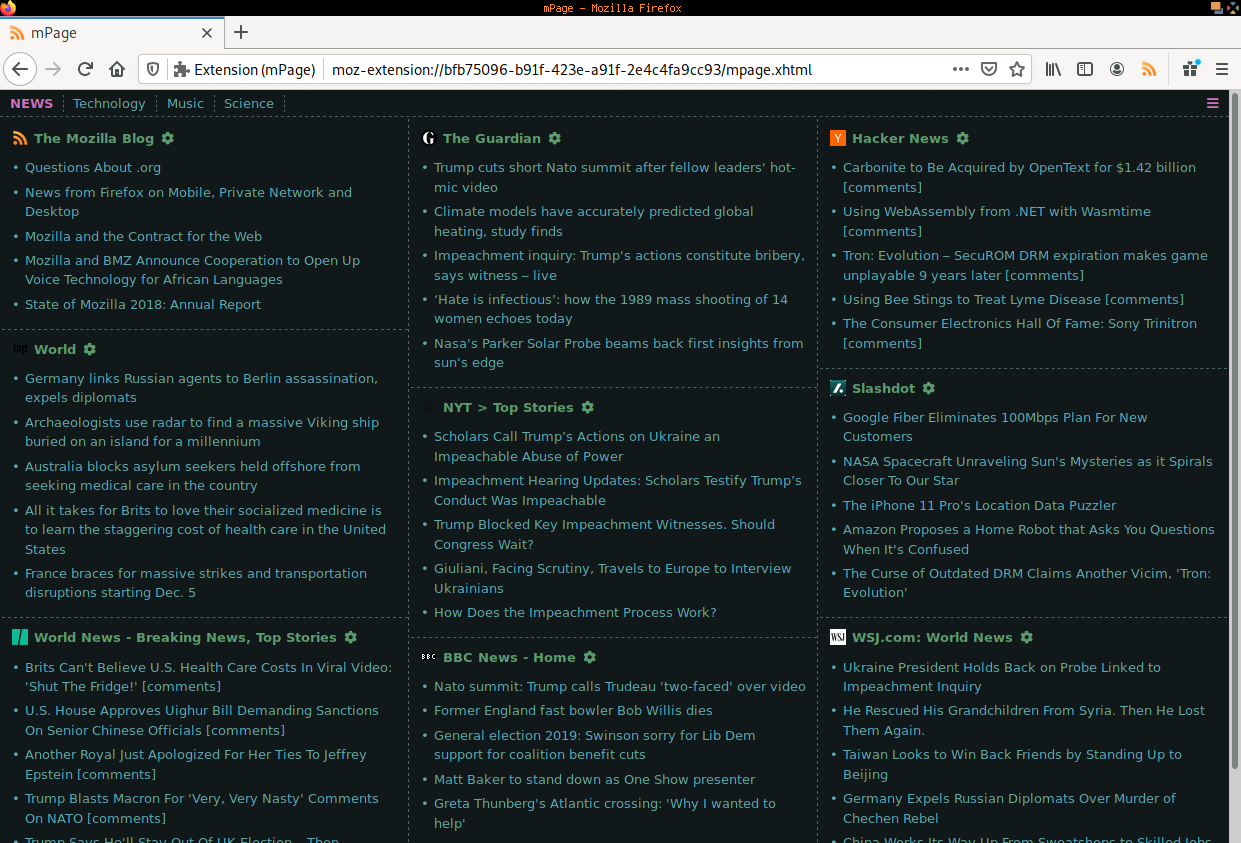Click the mPage RSS icon in the toolbar
The image size is (1241, 843).
coord(1149,69)
